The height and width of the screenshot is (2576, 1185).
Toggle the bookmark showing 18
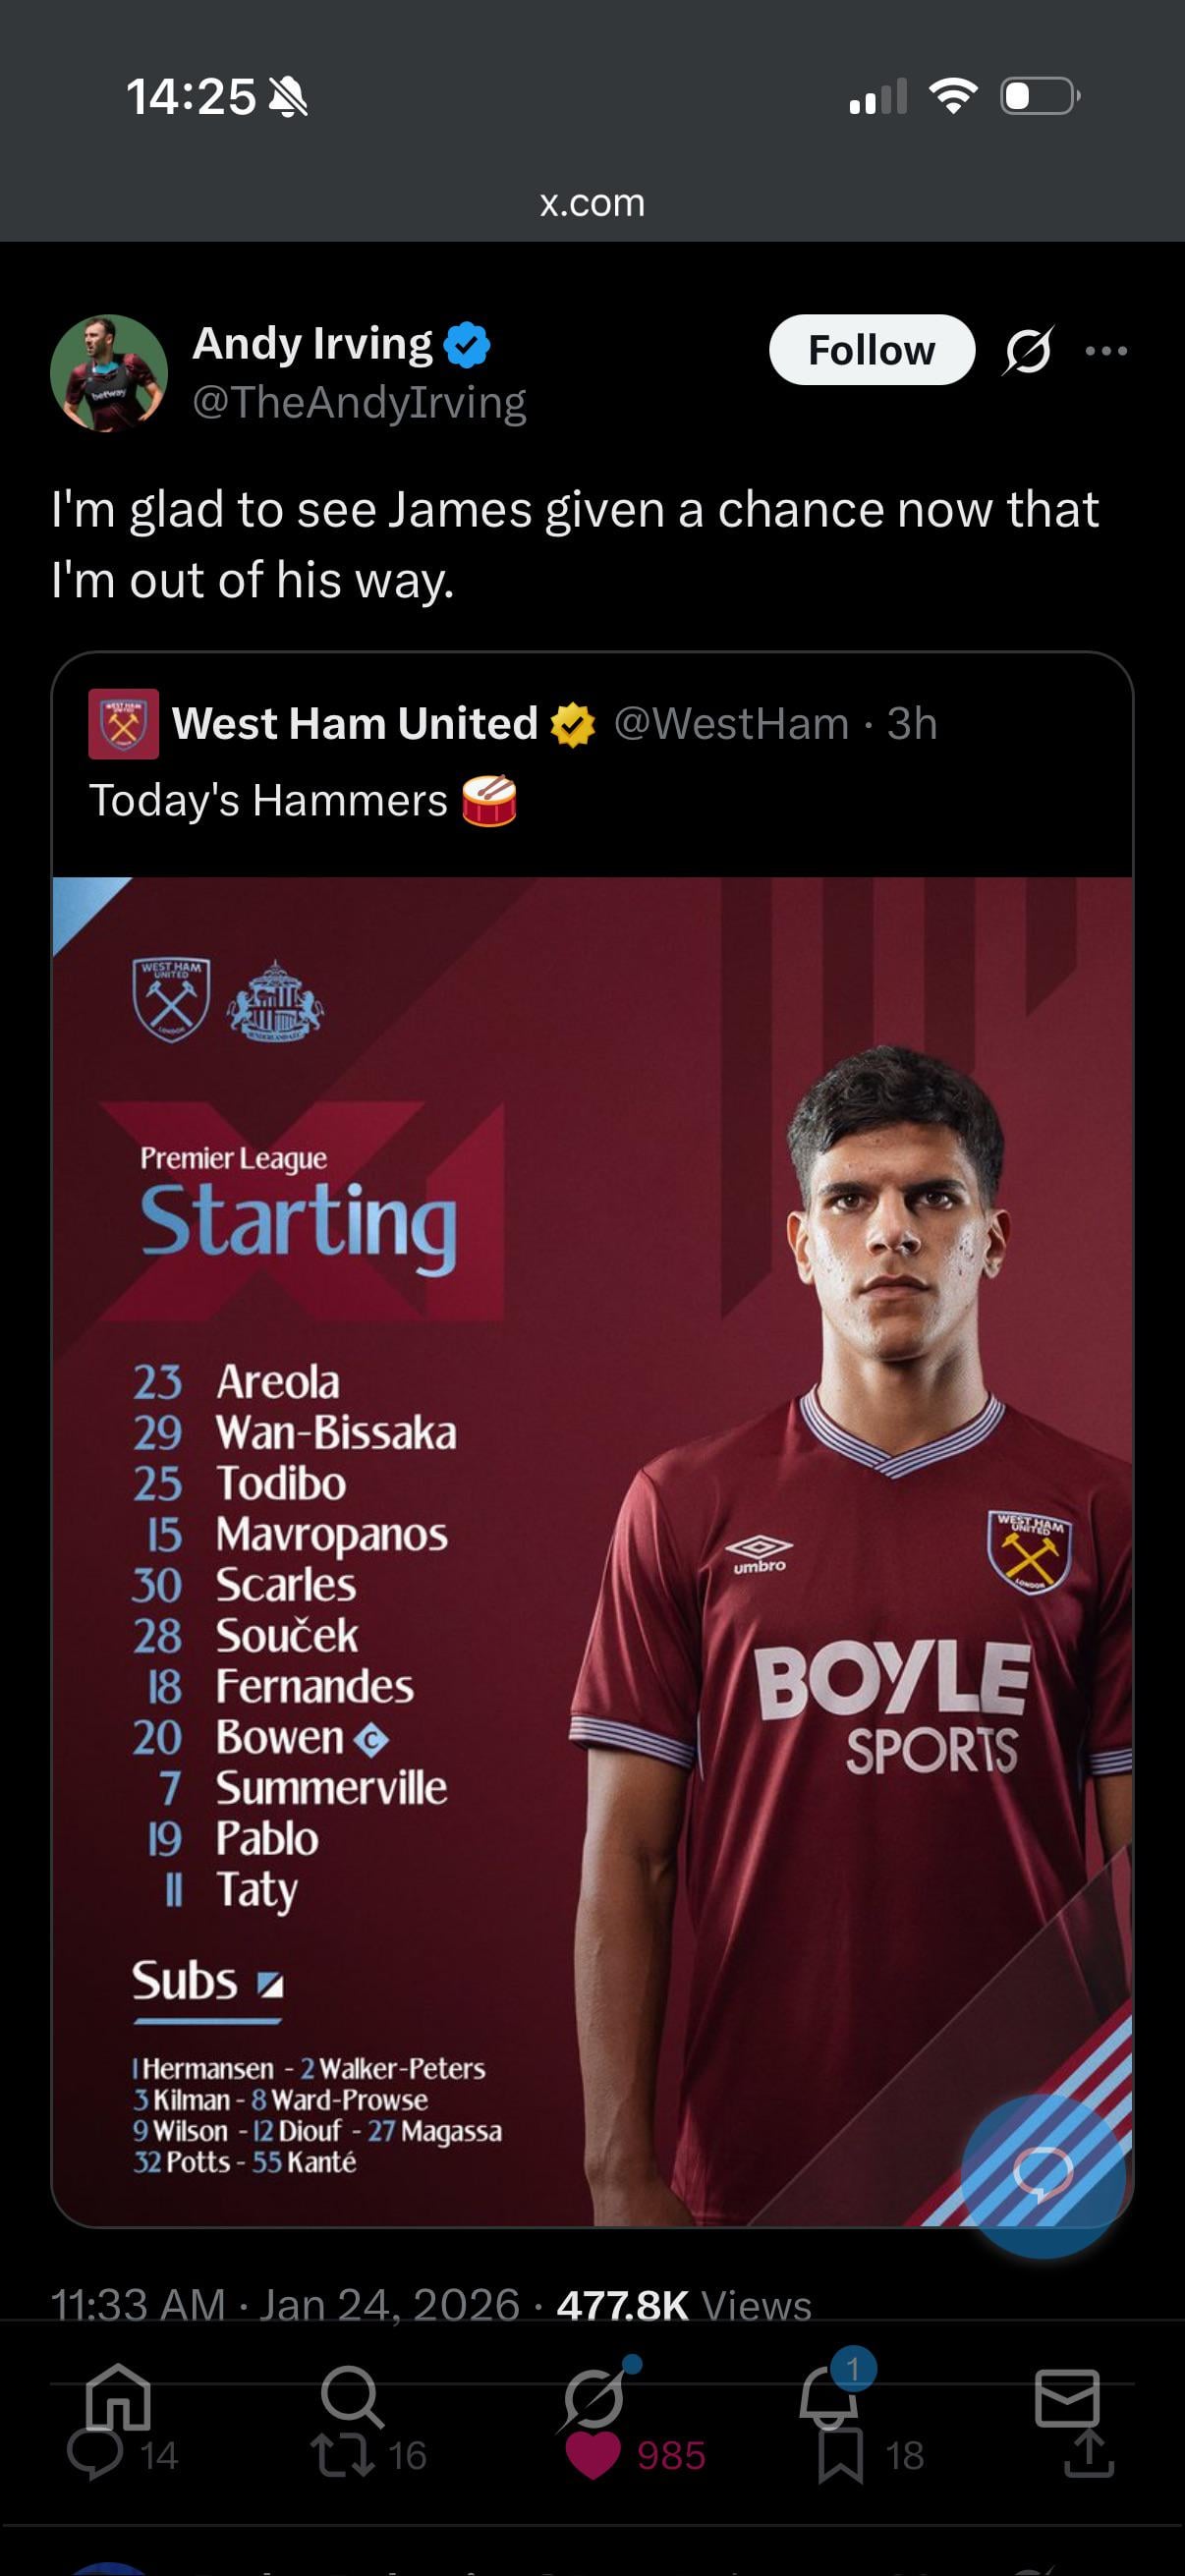click(840, 2456)
